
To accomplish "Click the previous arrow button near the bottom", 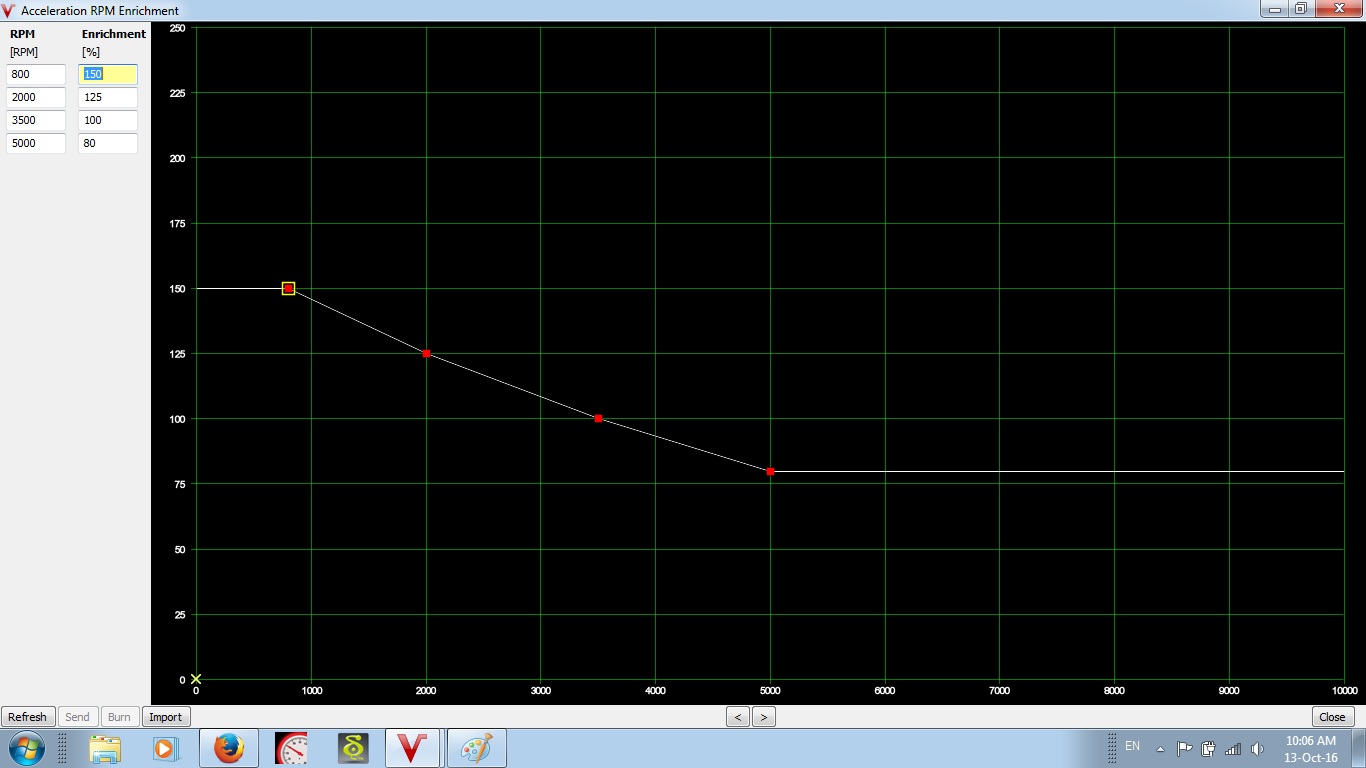I will (x=738, y=717).
